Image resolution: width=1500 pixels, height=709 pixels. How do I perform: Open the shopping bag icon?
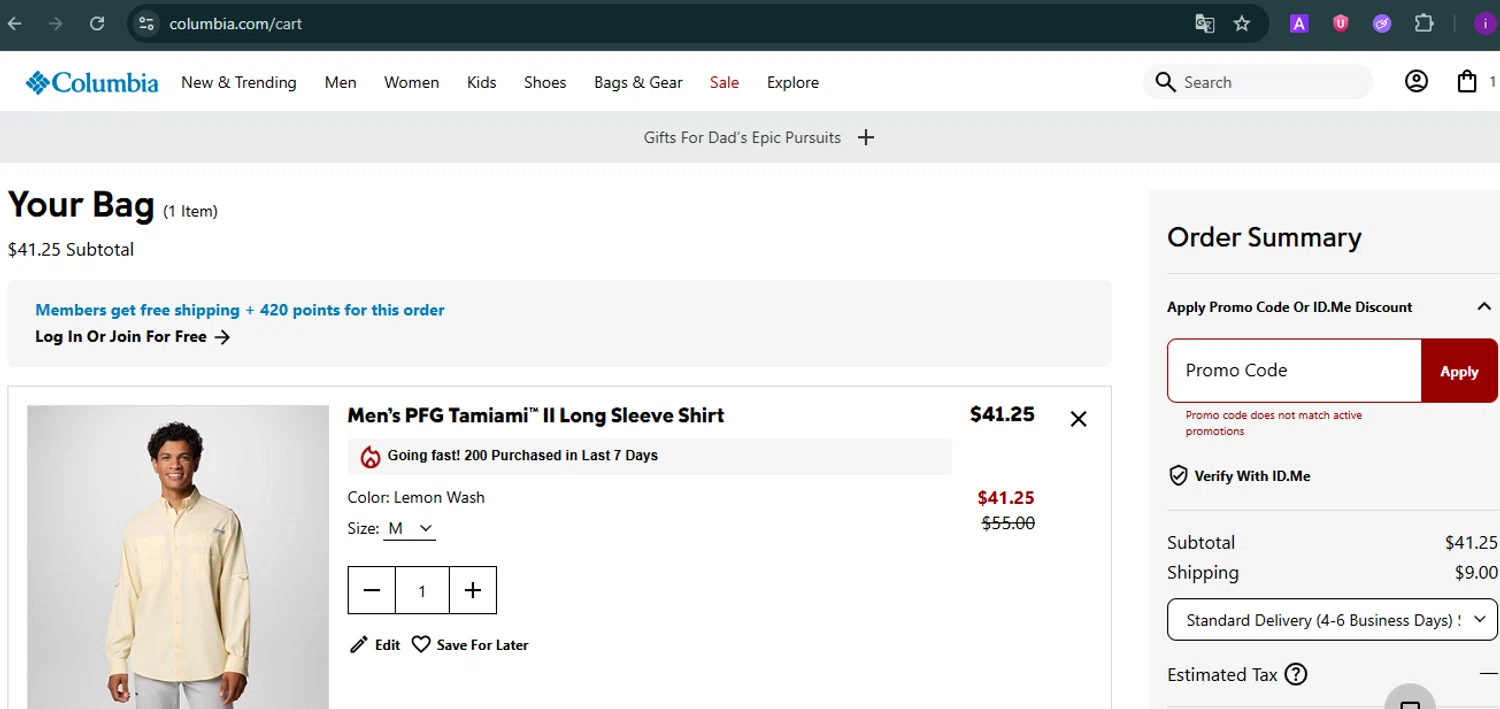pyautogui.click(x=1466, y=82)
